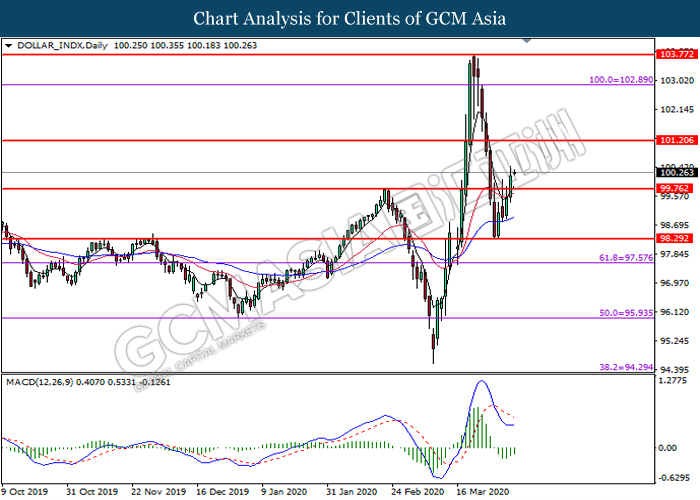
Task: Click the MACD scale value 0.00
Action: (x=667, y=448)
